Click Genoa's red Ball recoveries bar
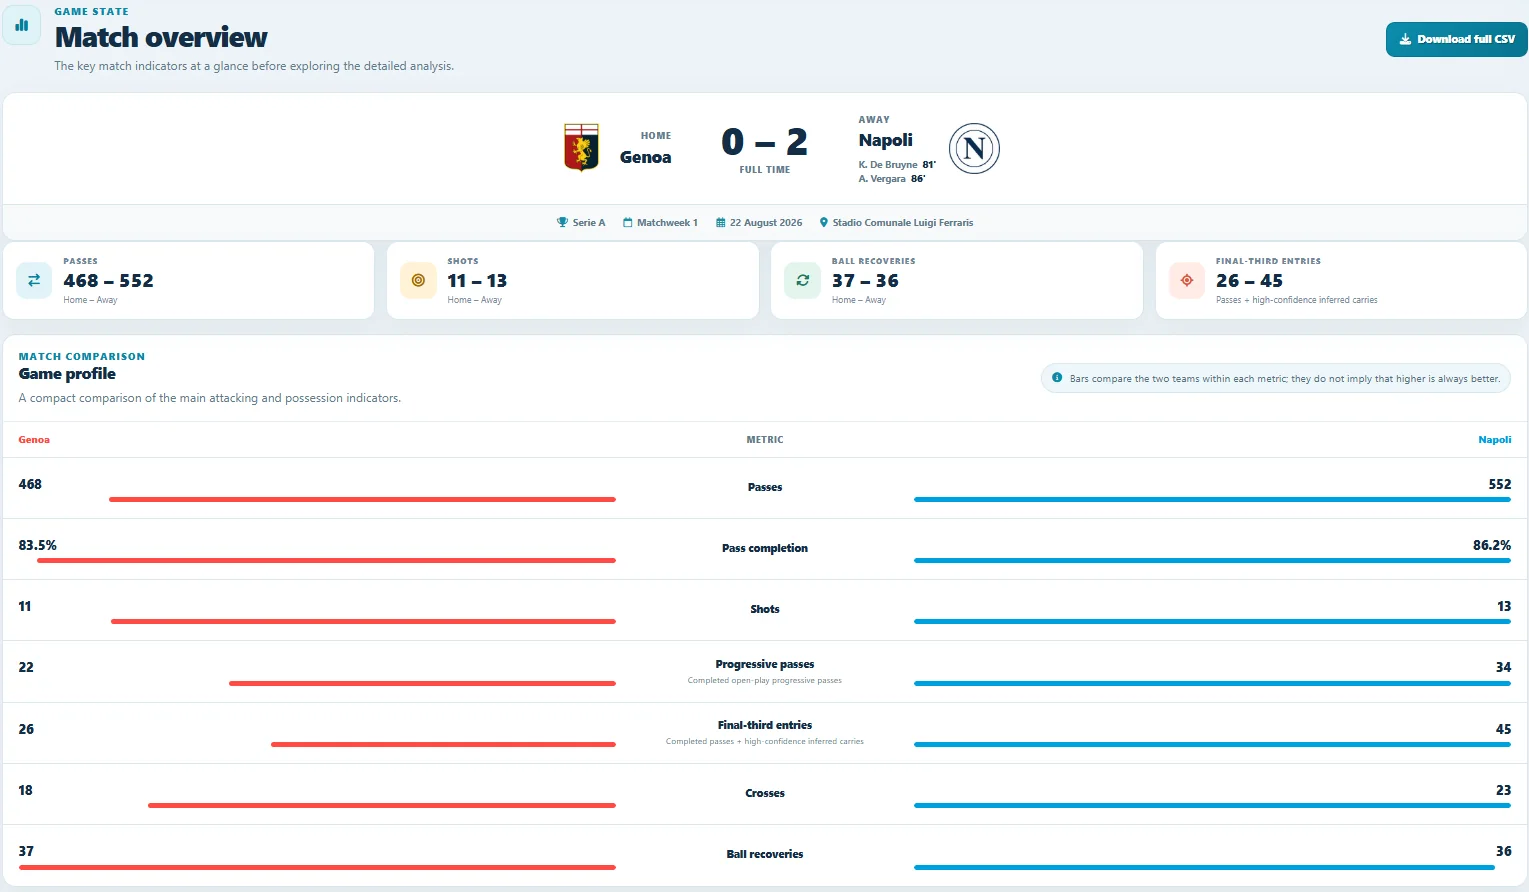 pyautogui.click(x=317, y=867)
